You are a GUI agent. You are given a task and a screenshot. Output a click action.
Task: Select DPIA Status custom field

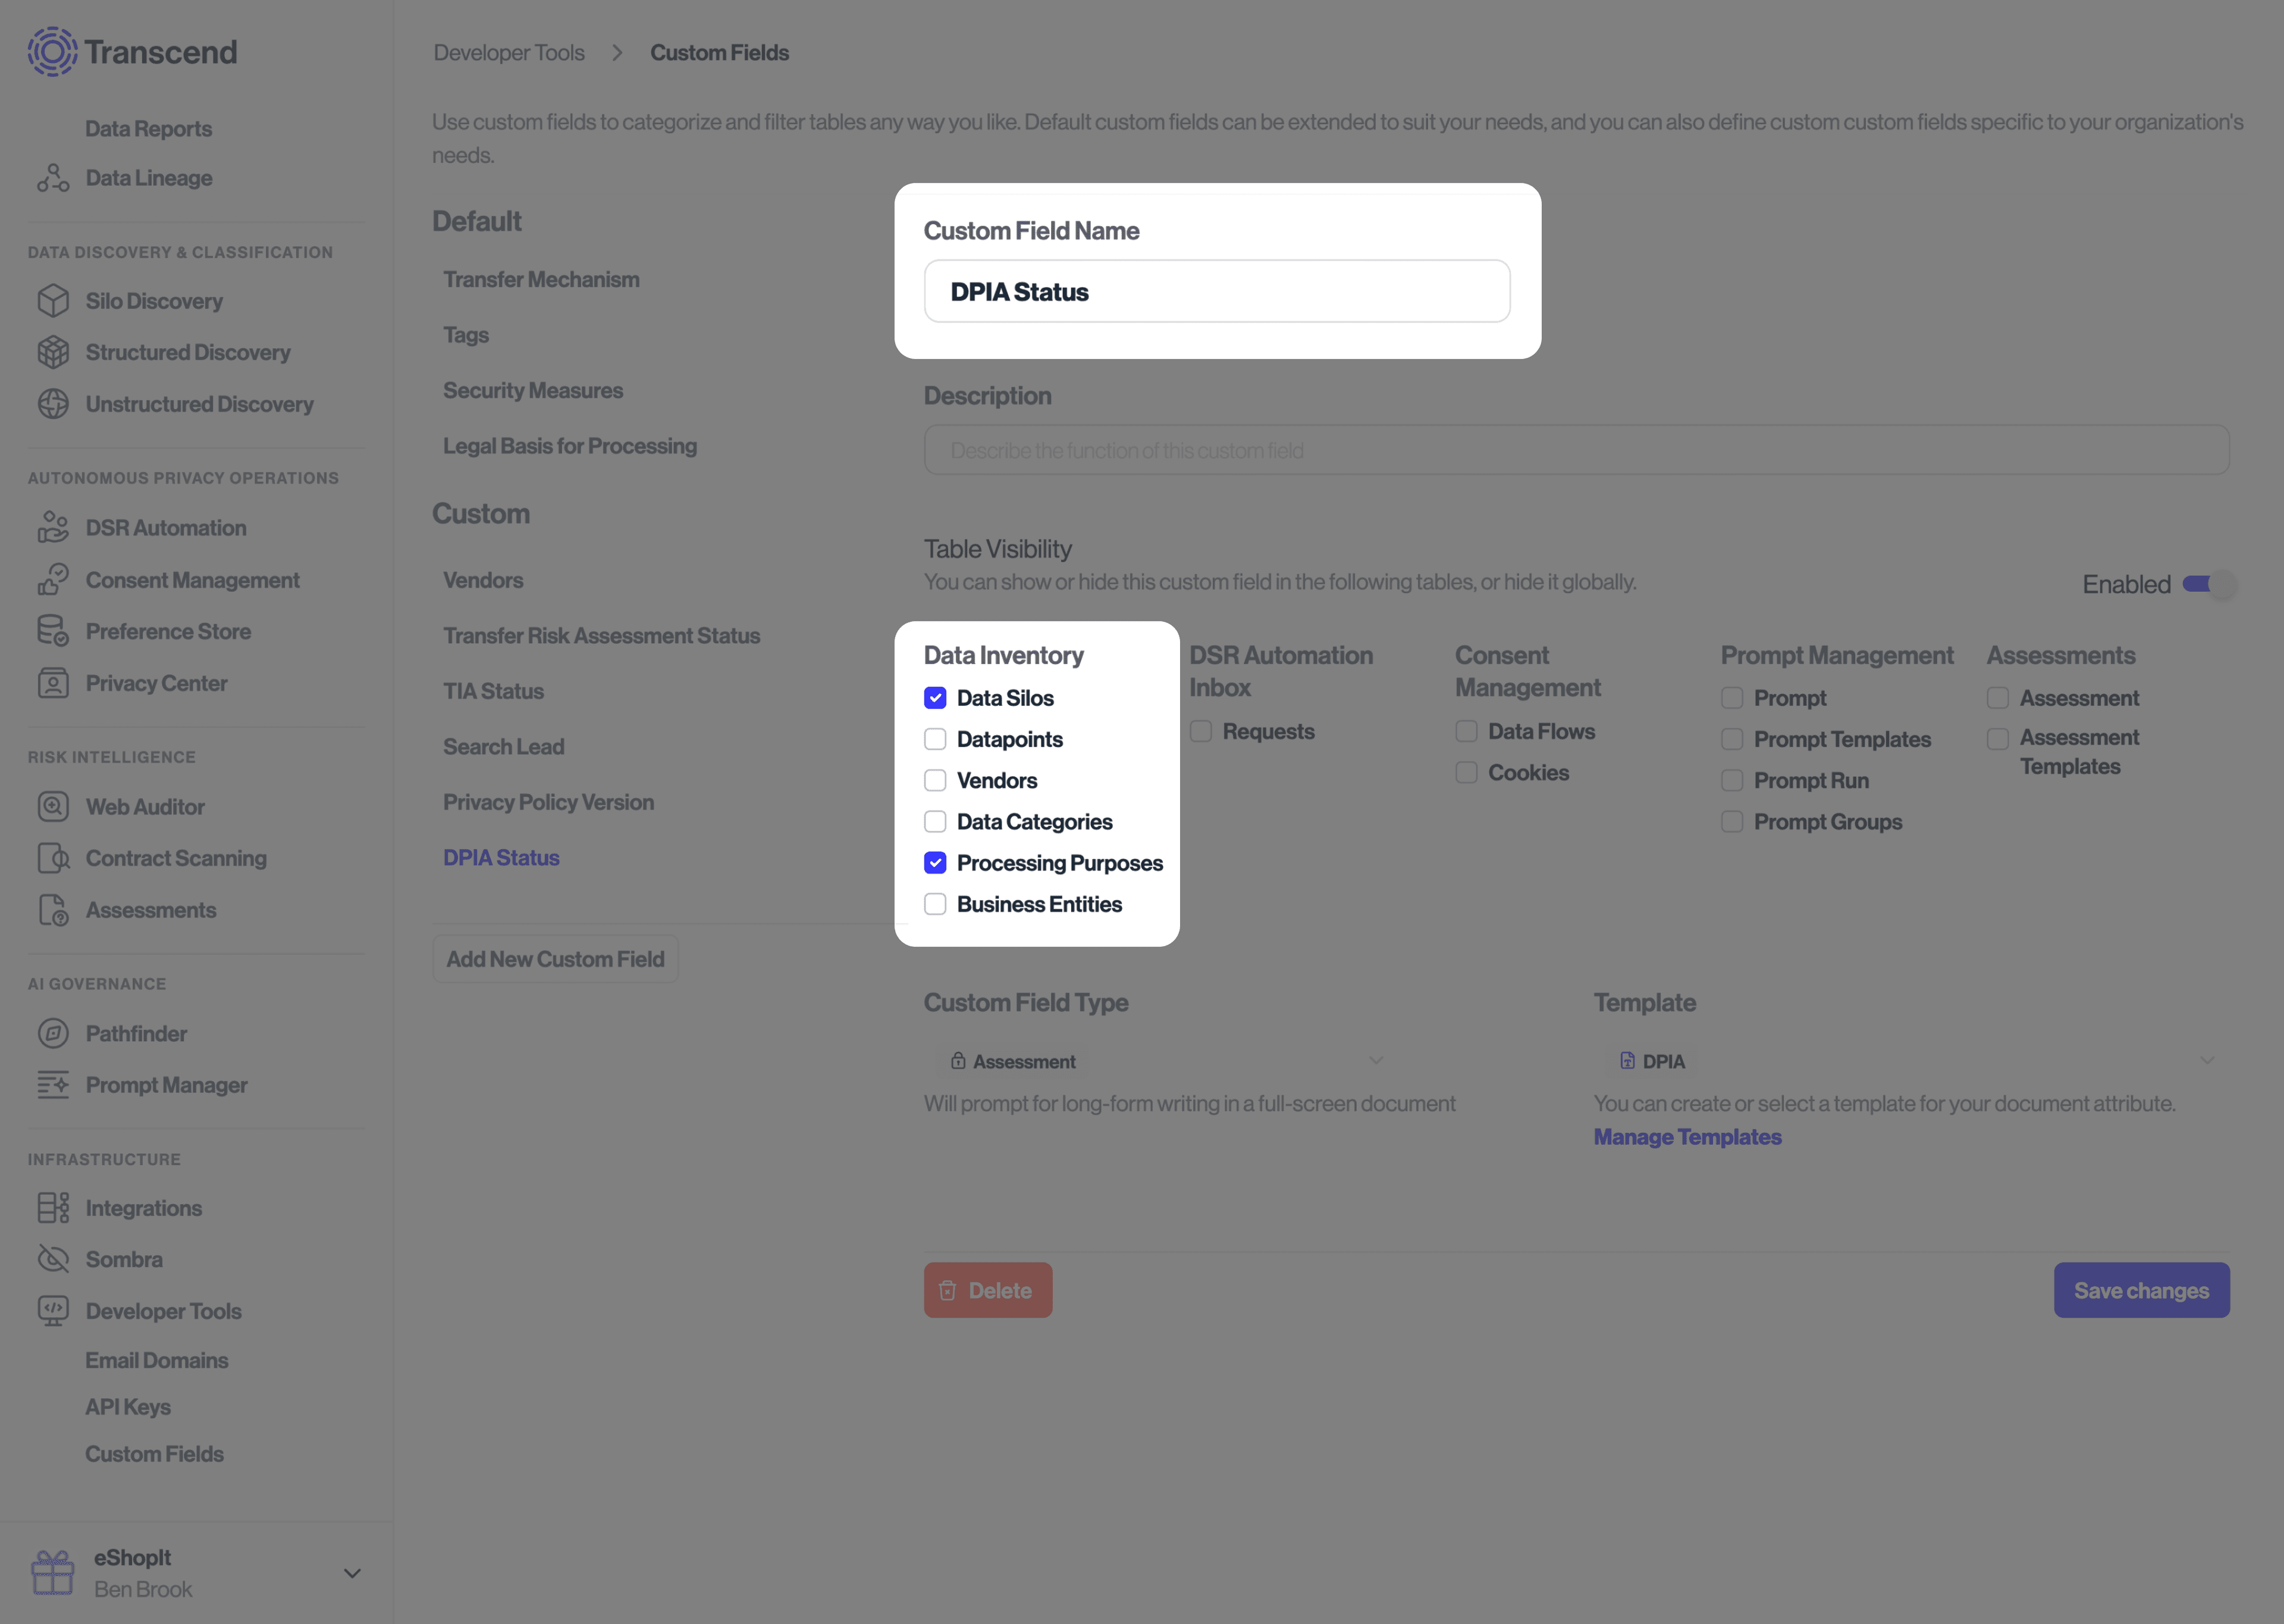tap(501, 858)
